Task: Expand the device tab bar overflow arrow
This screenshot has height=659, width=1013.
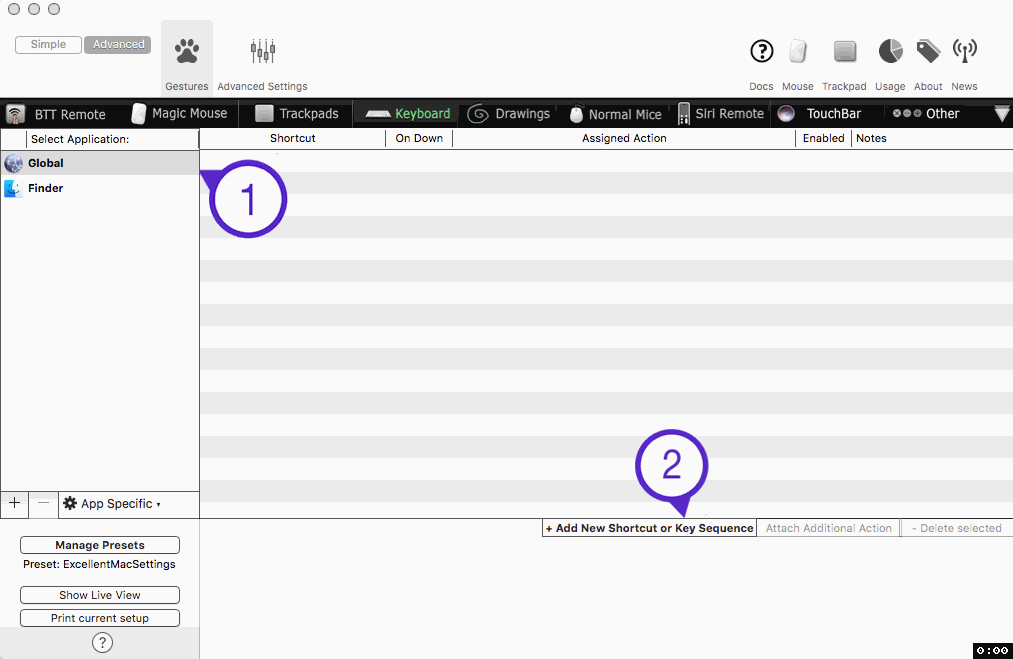Action: pos(1001,114)
